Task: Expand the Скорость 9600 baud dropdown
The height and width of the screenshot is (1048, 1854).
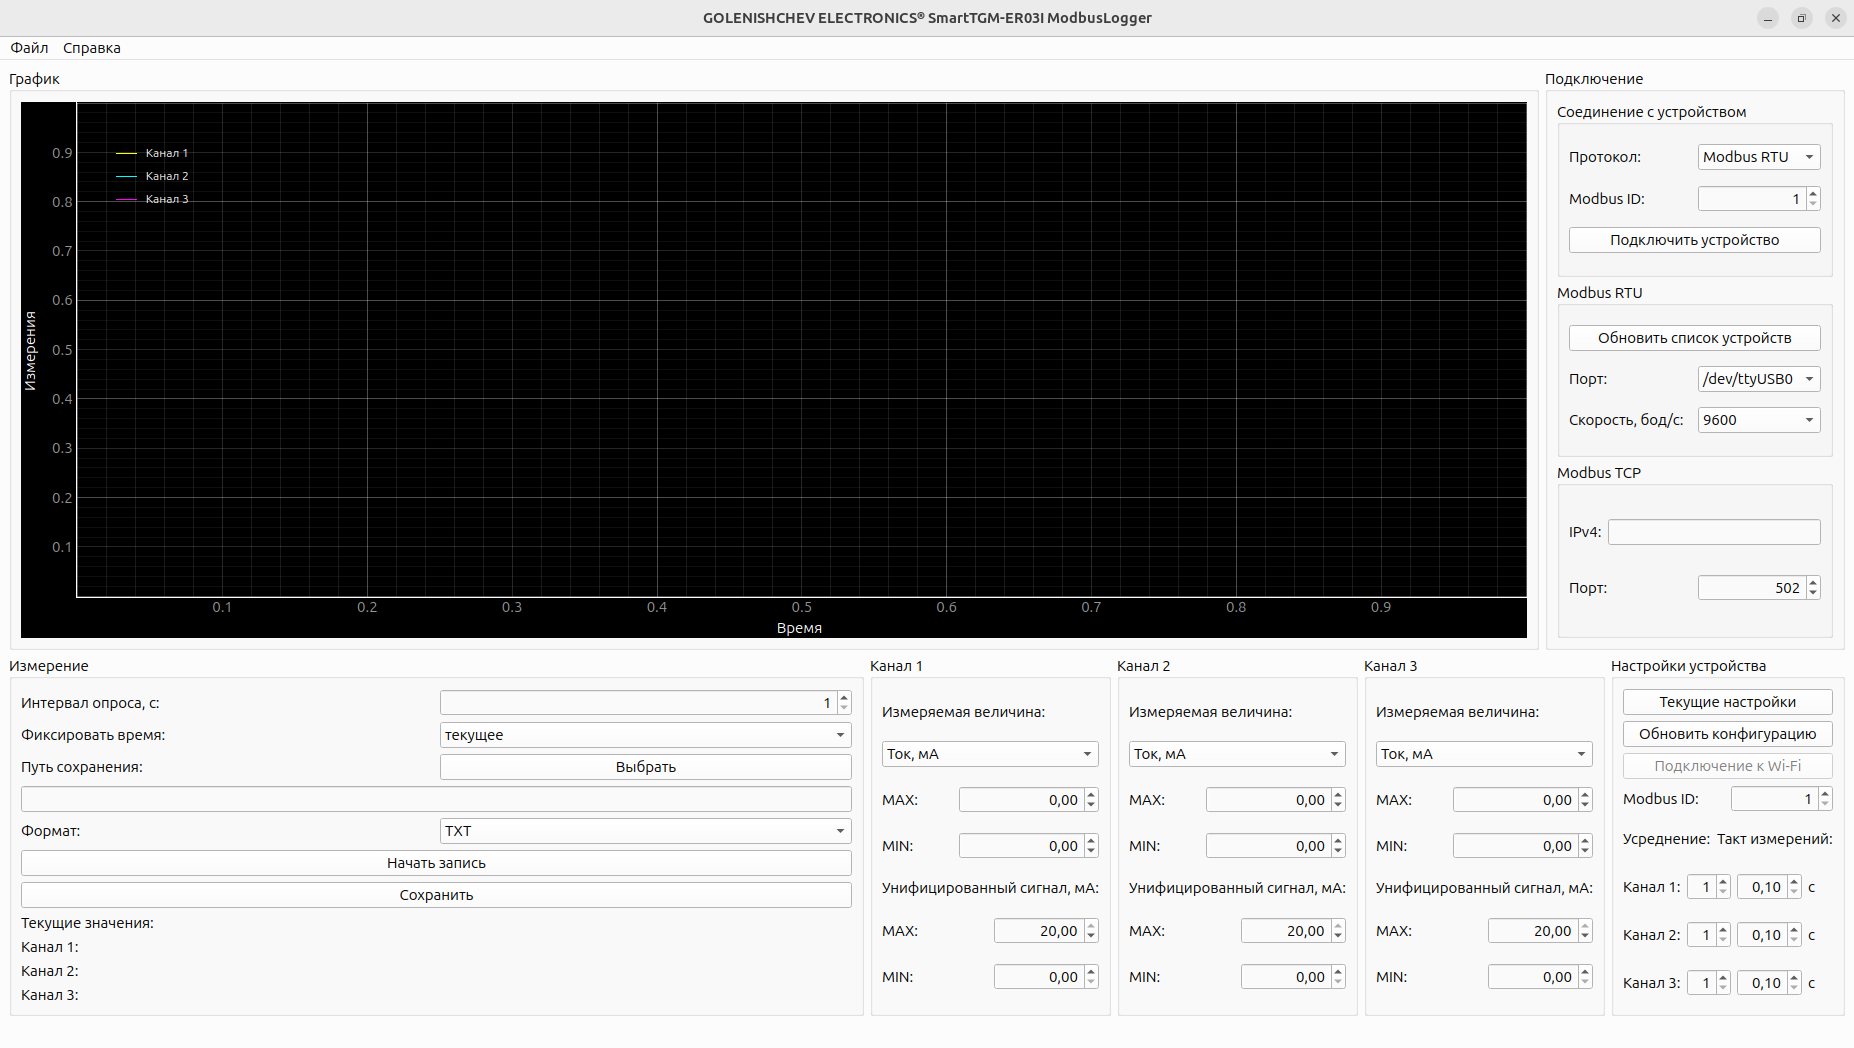Action: pyautogui.click(x=1758, y=420)
